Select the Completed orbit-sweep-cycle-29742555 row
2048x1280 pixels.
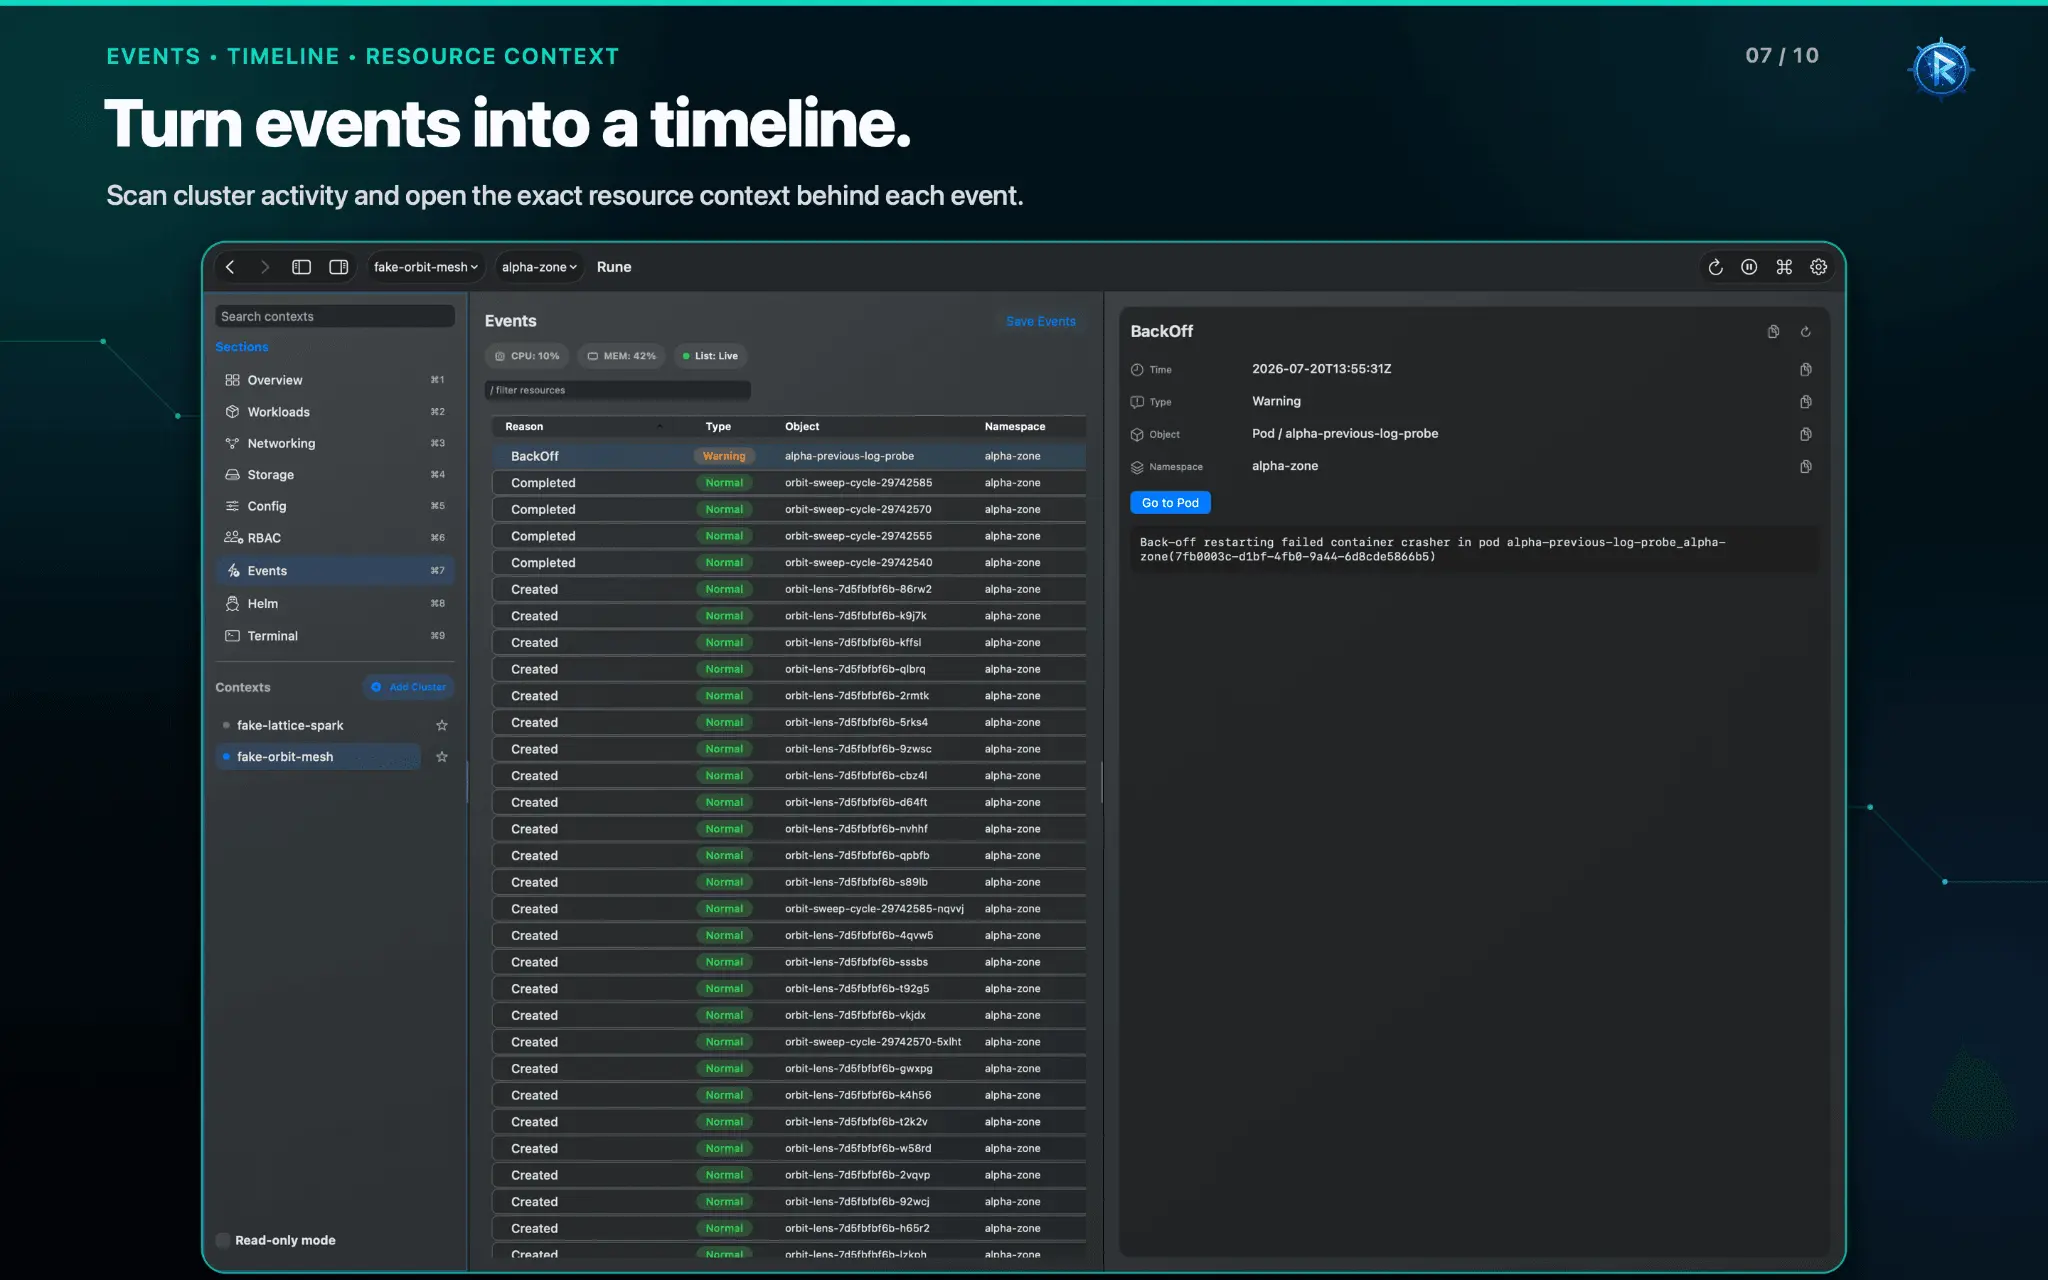[789, 536]
